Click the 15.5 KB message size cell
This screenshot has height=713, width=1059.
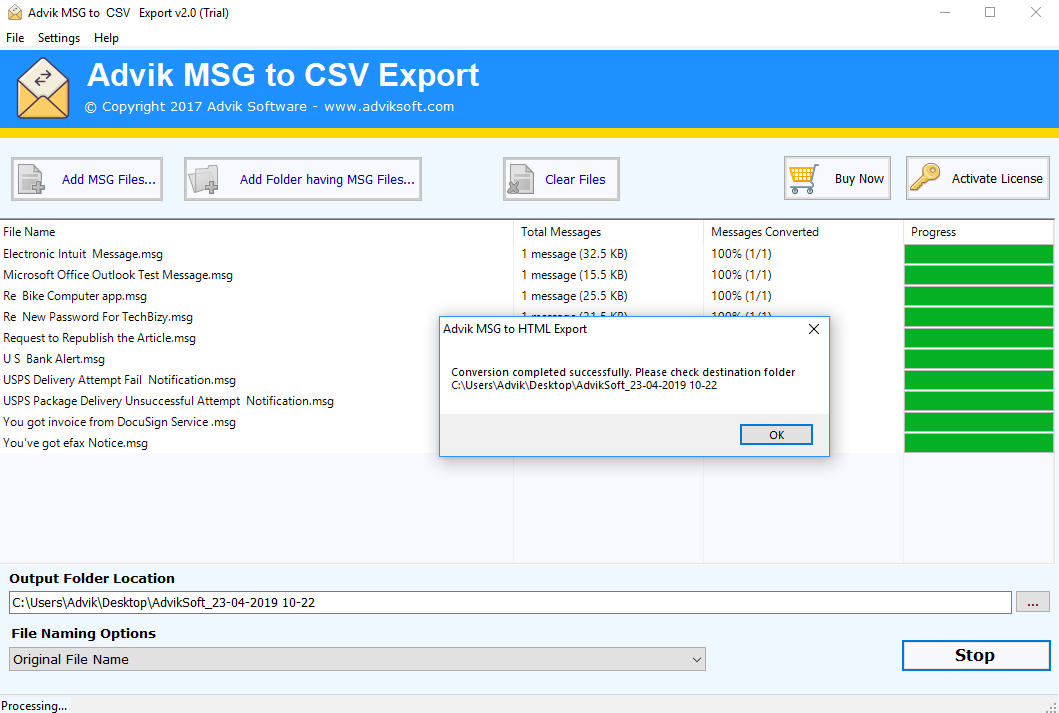574,275
